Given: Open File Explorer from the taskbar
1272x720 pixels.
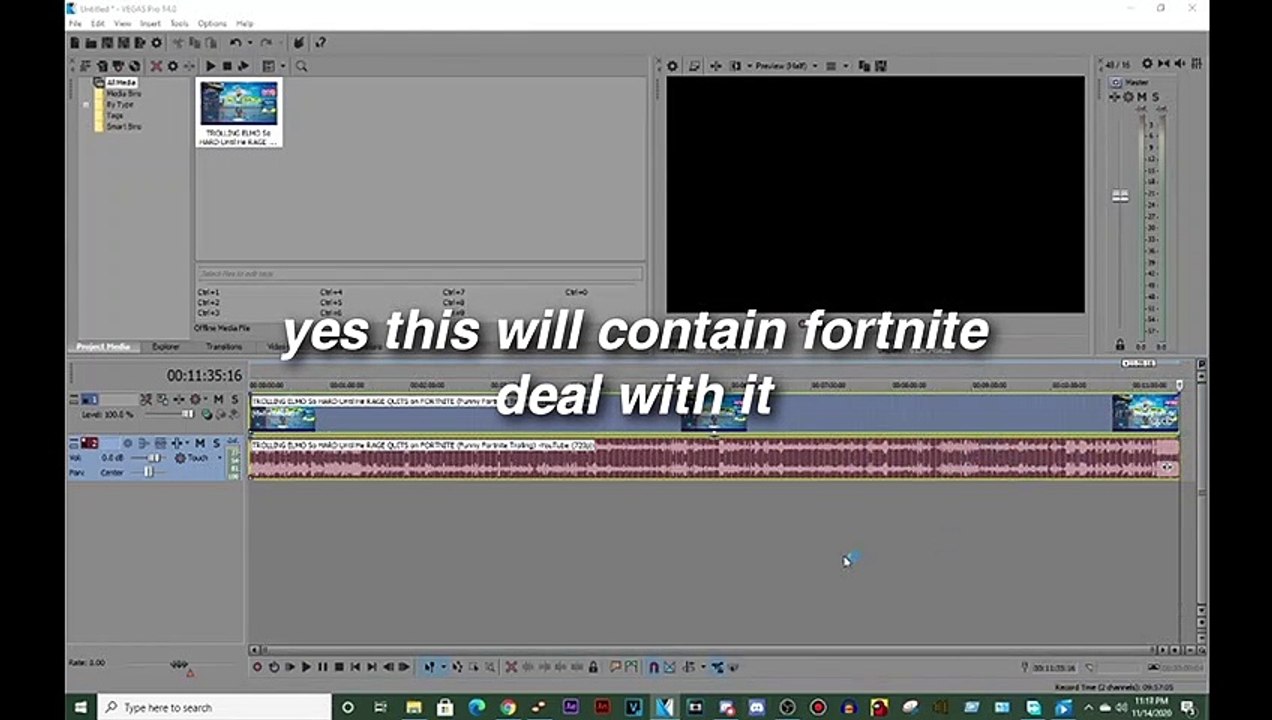Looking at the screenshot, I should point(414,707).
